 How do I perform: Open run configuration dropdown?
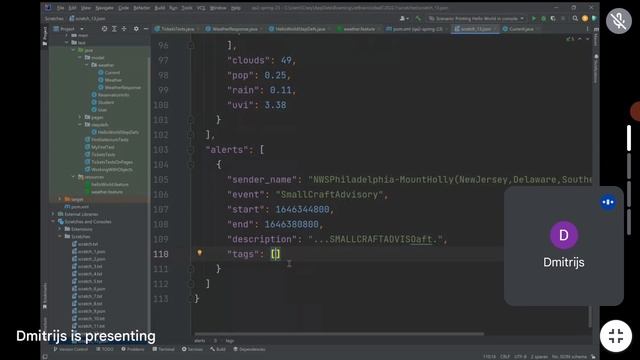(x=476, y=18)
